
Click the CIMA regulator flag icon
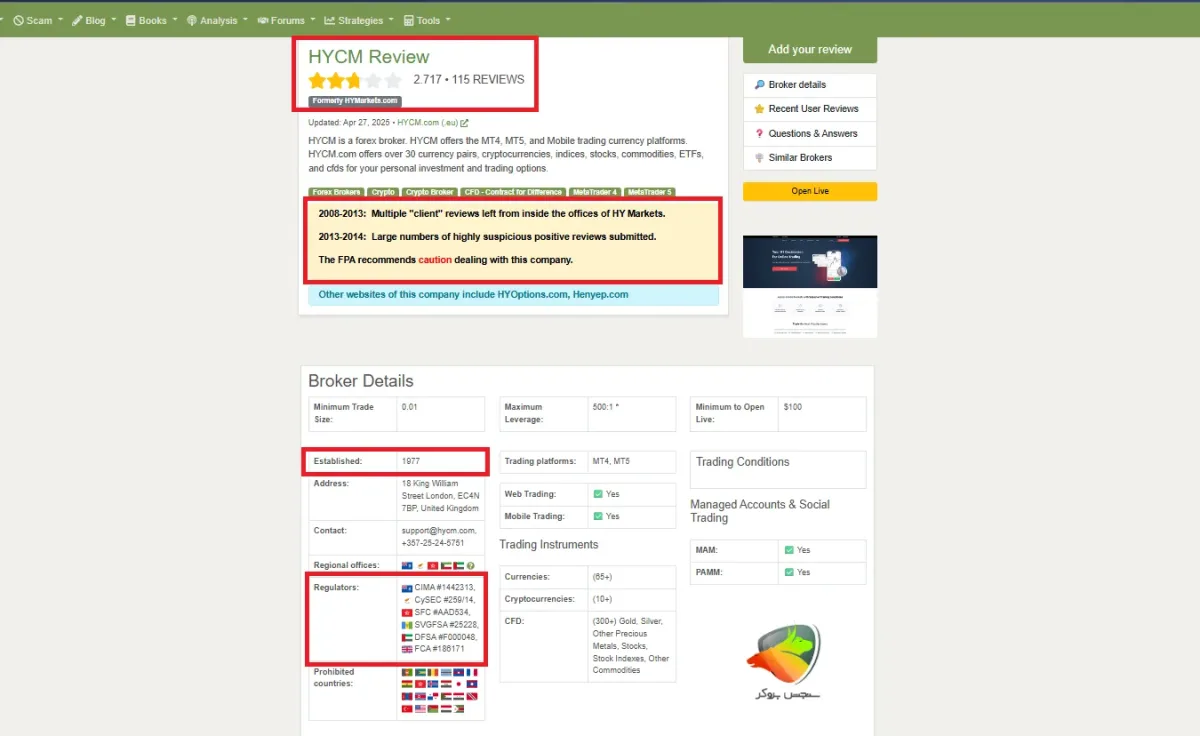[407, 588]
